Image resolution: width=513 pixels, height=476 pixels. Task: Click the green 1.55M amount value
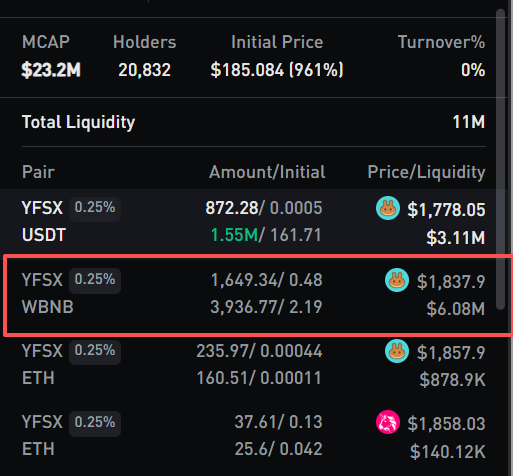point(234,235)
